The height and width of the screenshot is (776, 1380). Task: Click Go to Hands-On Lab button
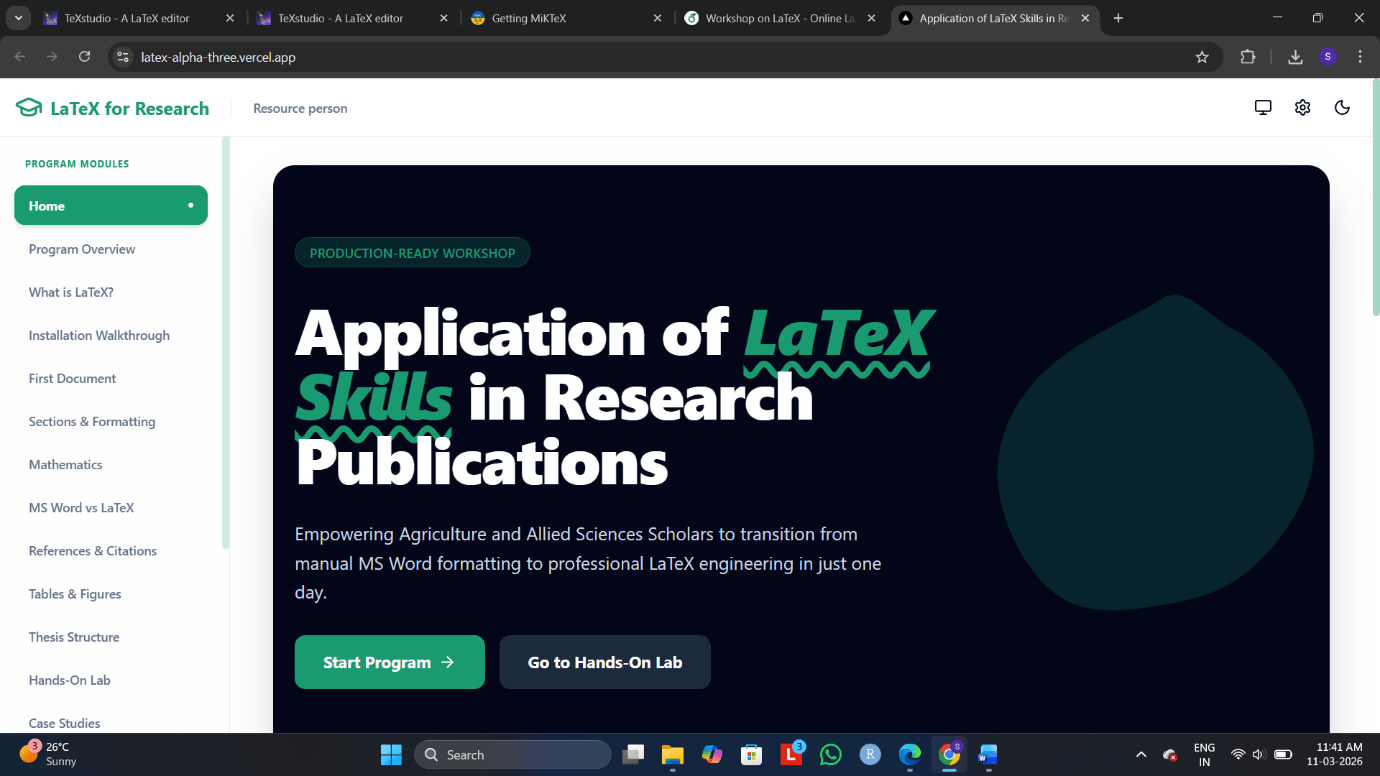604,662
